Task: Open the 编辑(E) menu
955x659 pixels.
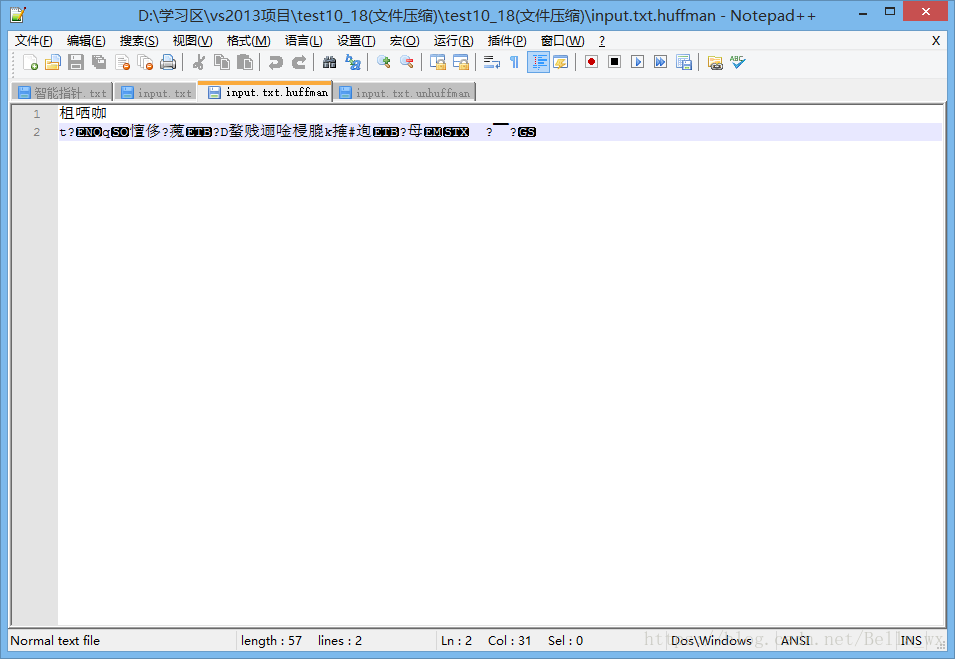Action: [86, 41]
